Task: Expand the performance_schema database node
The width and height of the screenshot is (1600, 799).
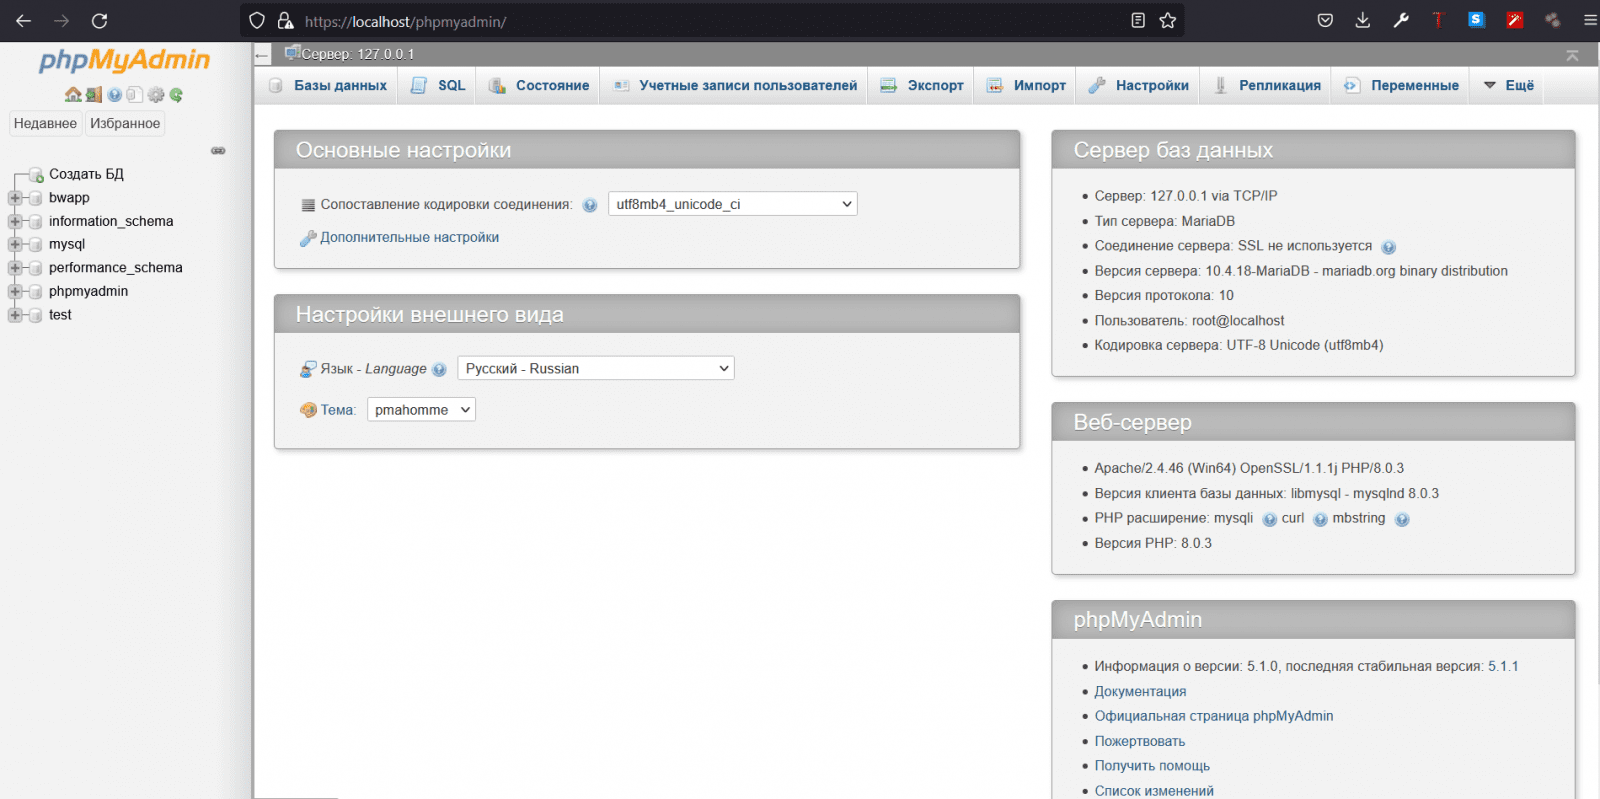Action: (15, 268)
